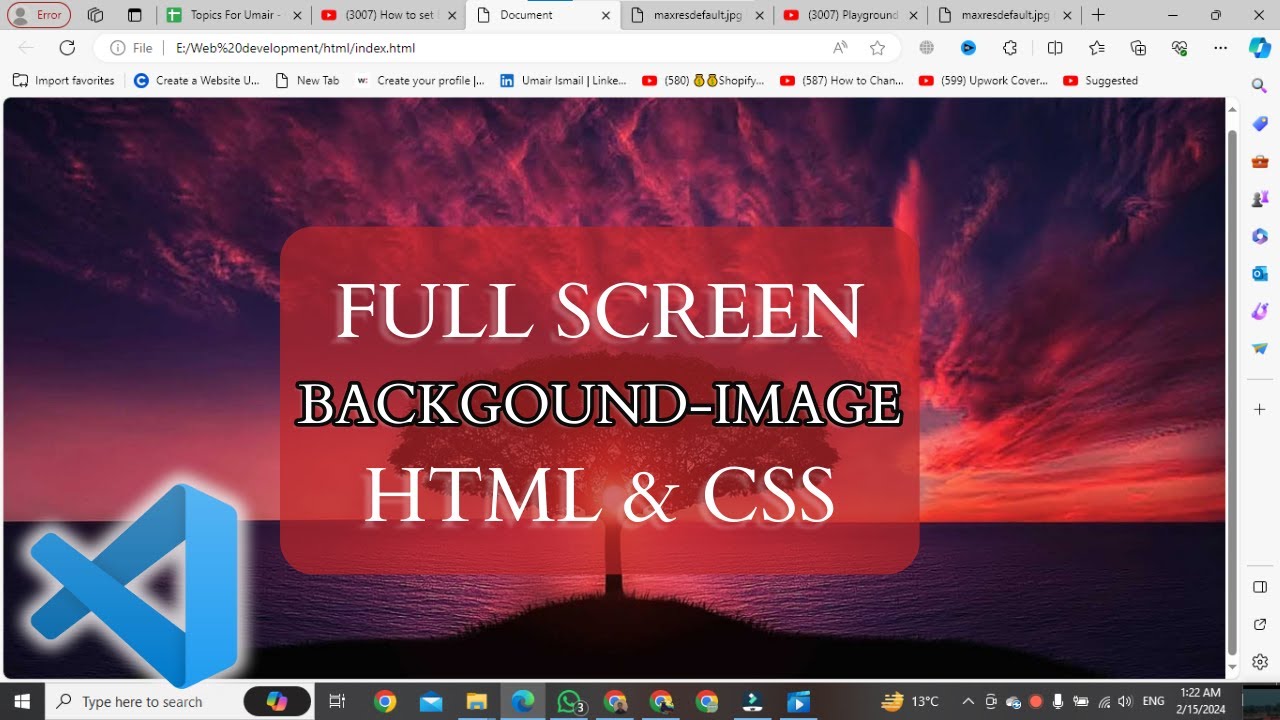View site information File icon
The height and width of the screenshot is (720, 1280).
(x=131, y=48)
